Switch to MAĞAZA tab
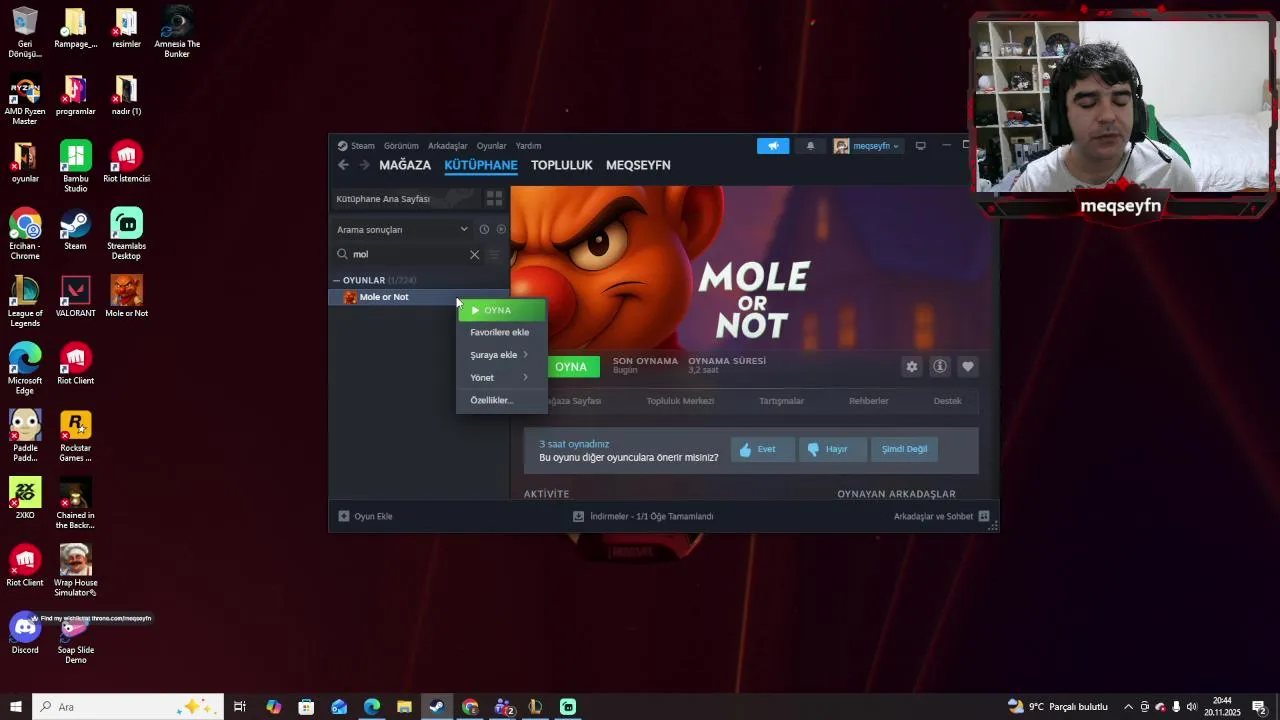Viewport: 1280px width, 720px height. click(405, 165)
